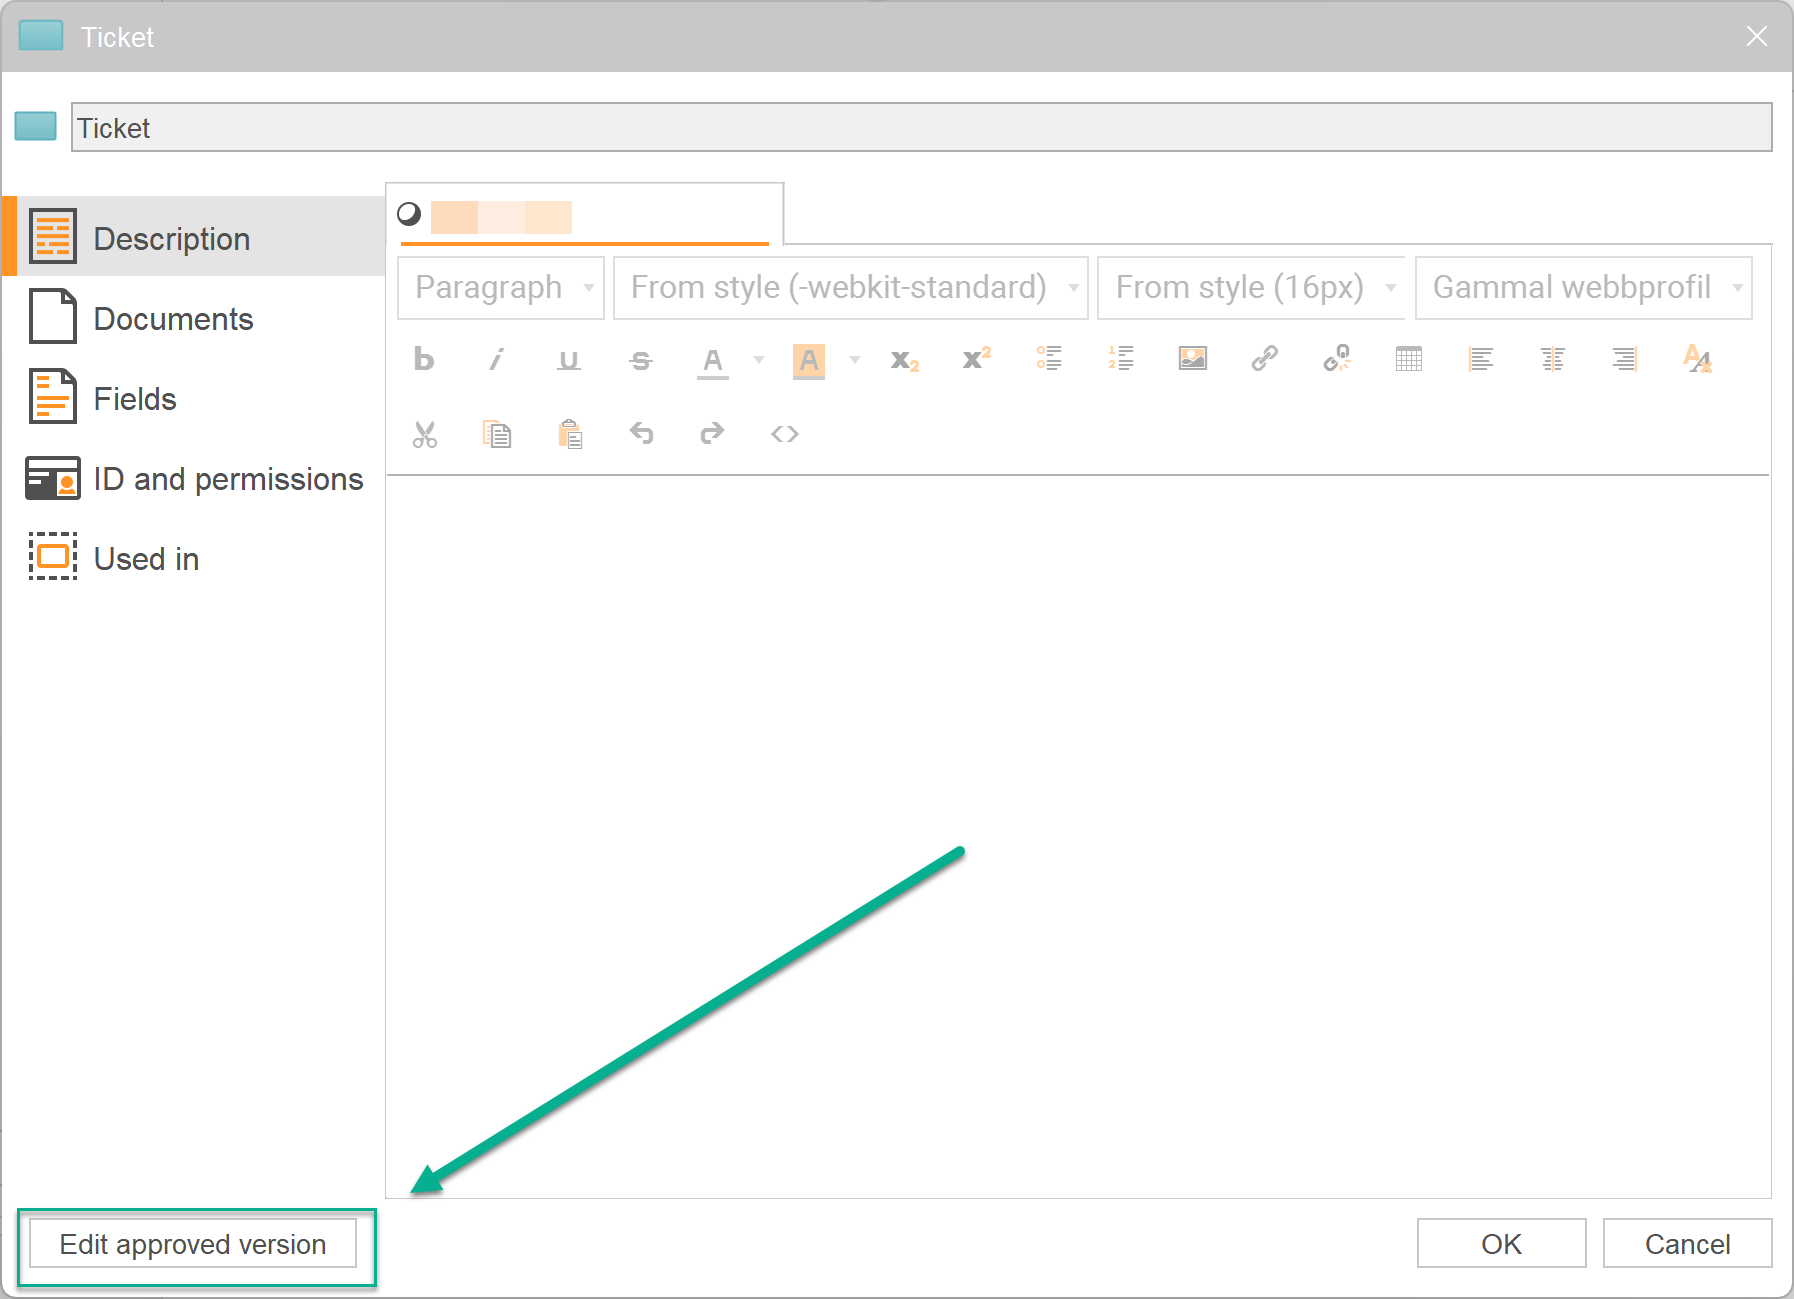This screenshot has width=1794, height=1299.
Task: Confirm the dialog with OK
Action: coord(1501,1243)
